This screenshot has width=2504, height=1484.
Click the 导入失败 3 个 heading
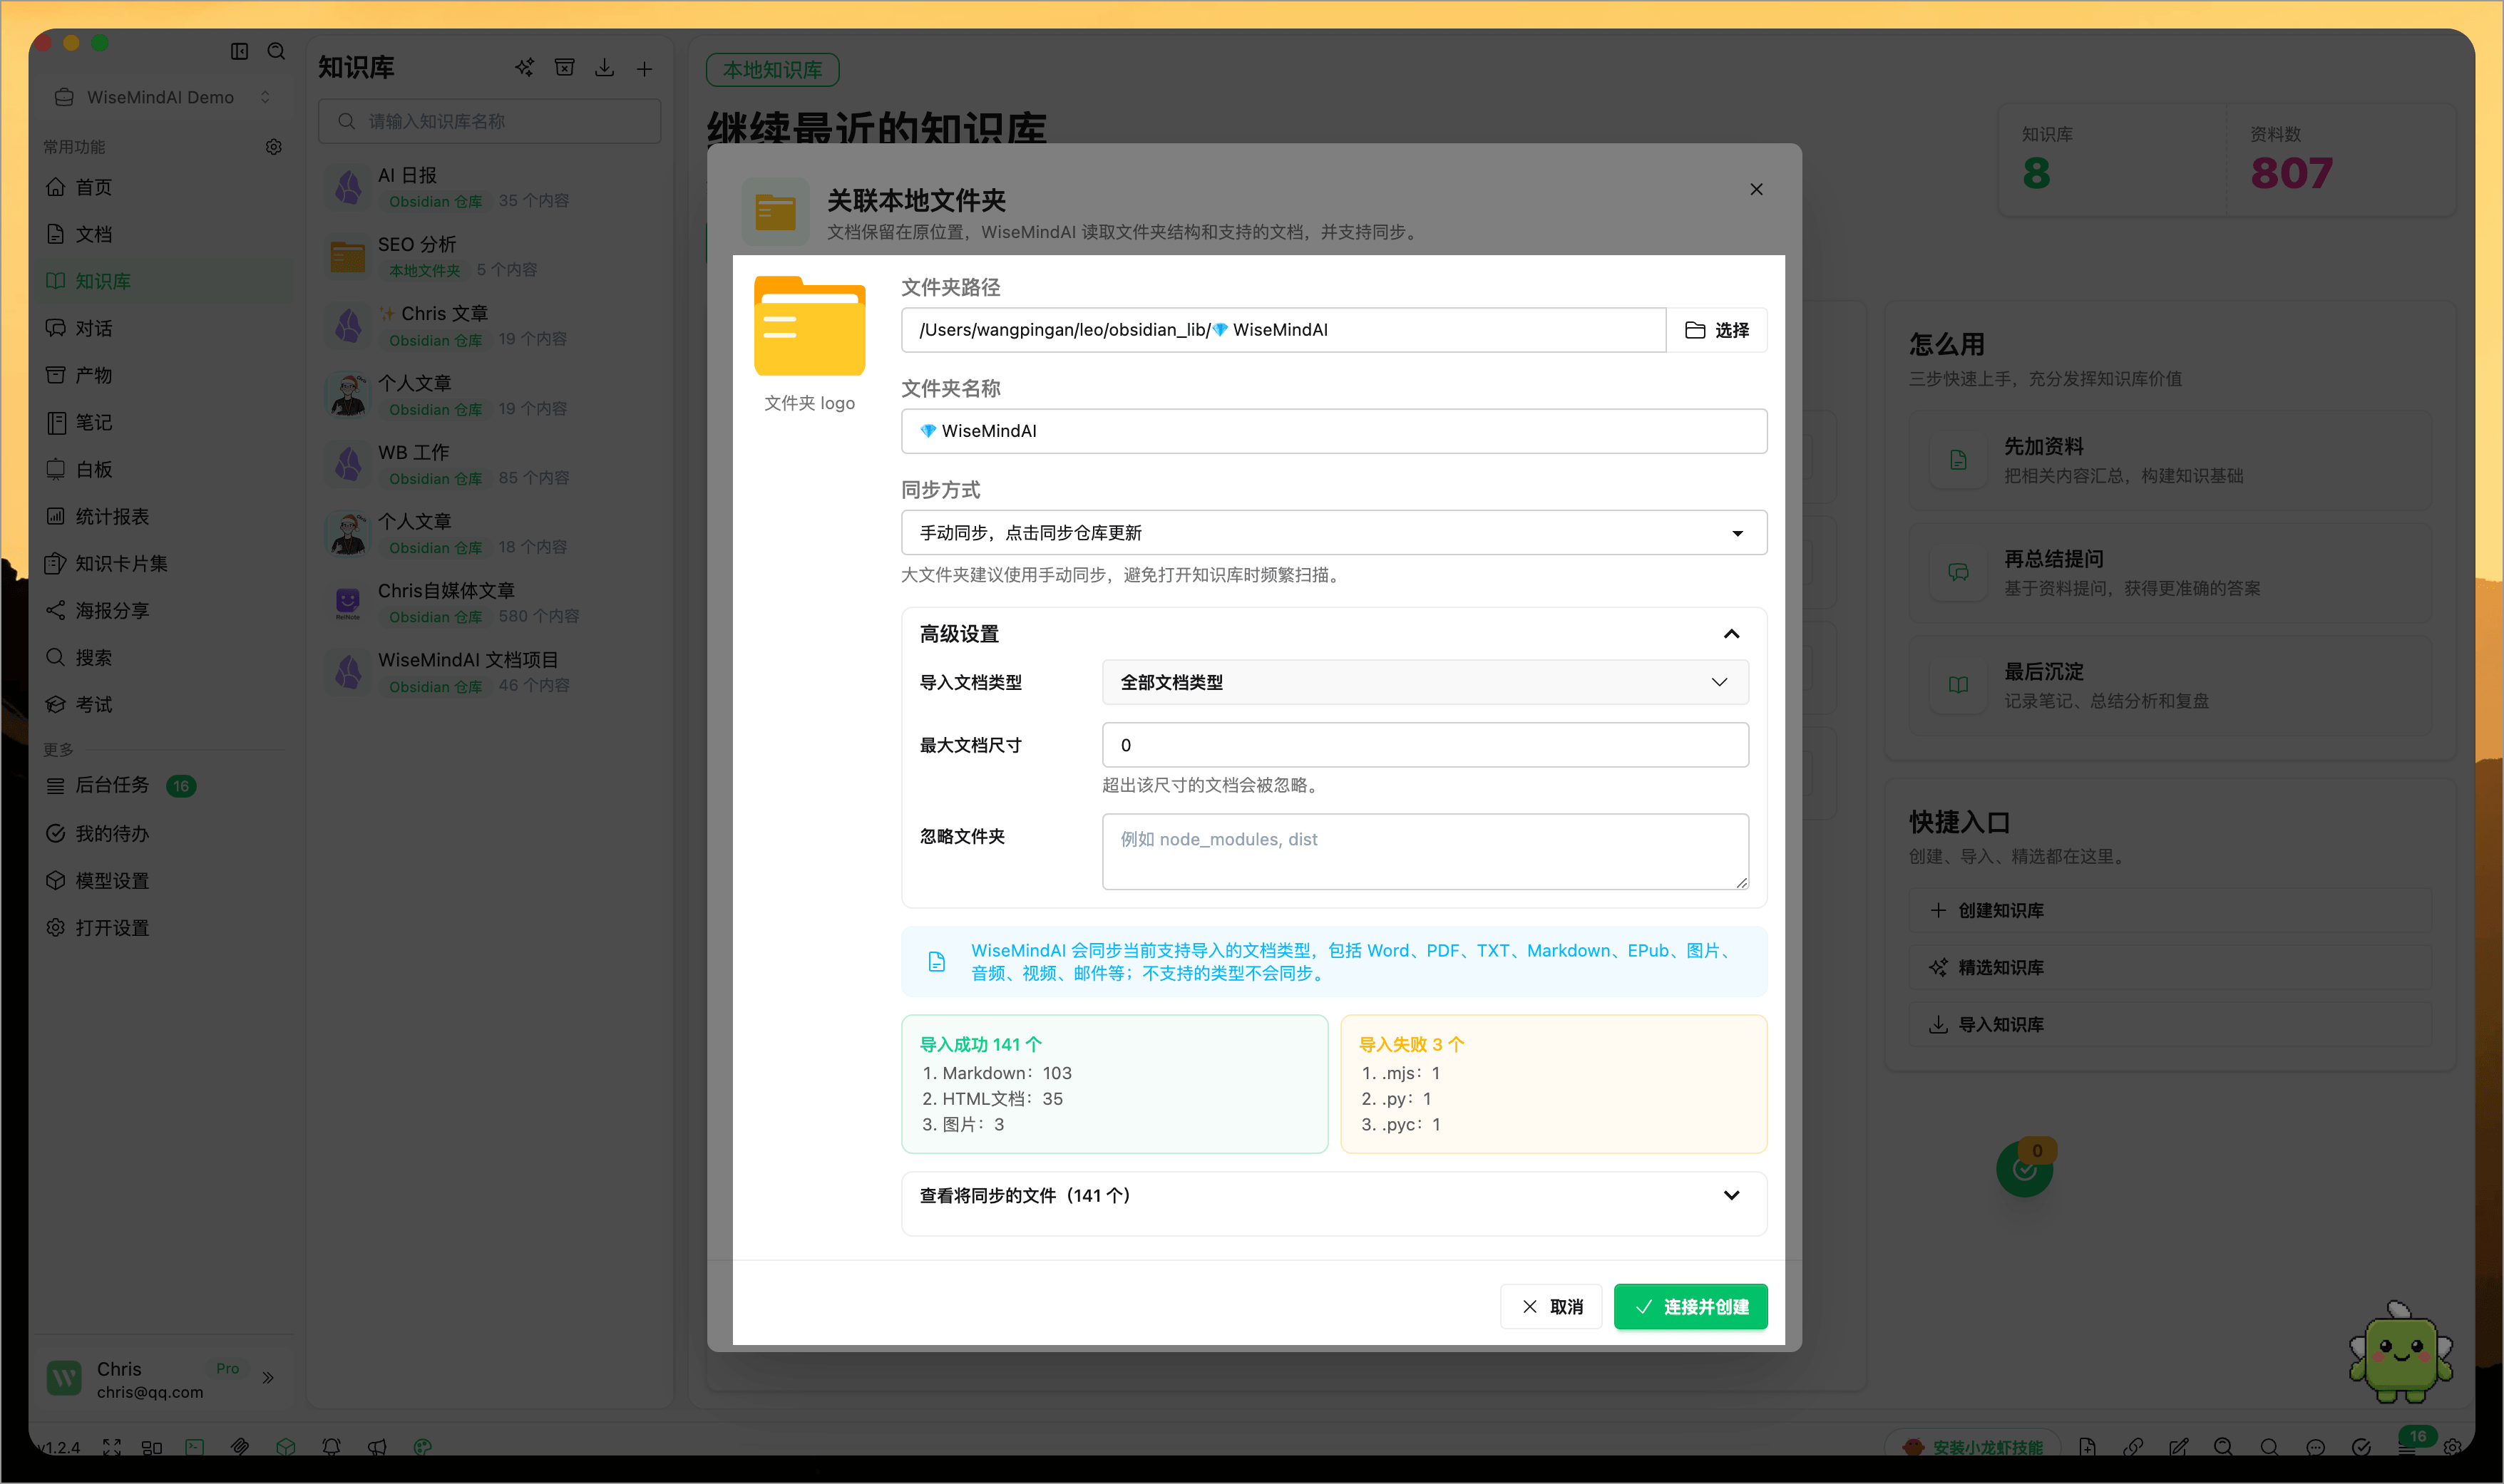(1411, 1045)
